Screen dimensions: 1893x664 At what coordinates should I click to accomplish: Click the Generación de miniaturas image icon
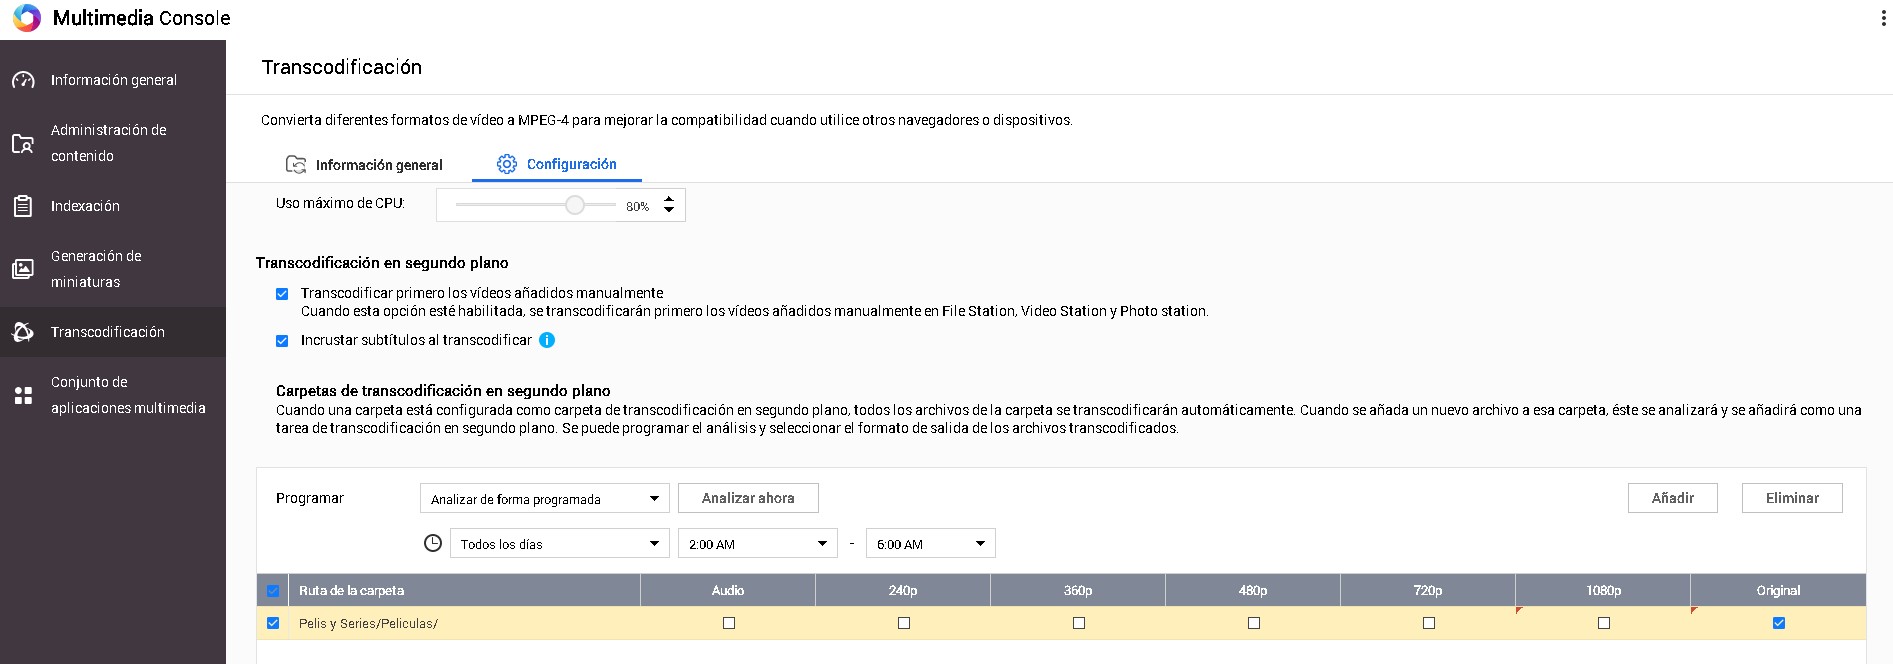23,269
